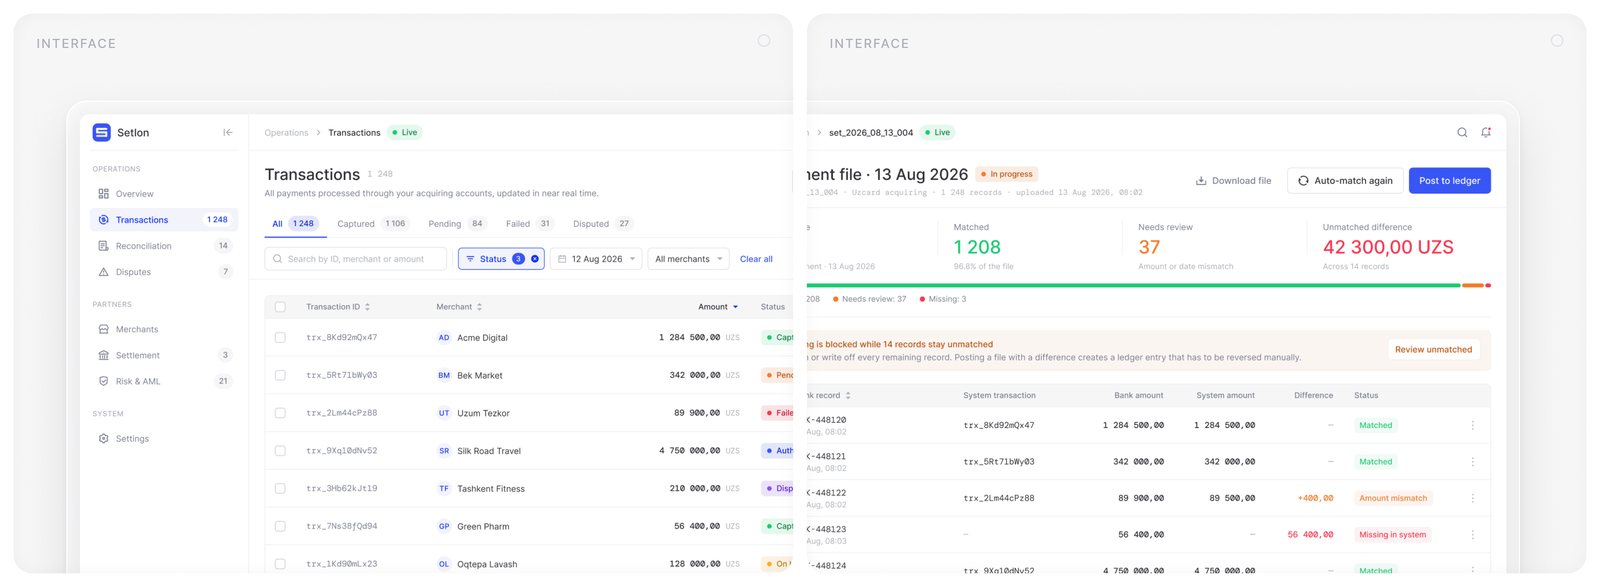Open the 12 Aug 2026 date dropdown
The image size is (1600, 587).
point(596,259)
